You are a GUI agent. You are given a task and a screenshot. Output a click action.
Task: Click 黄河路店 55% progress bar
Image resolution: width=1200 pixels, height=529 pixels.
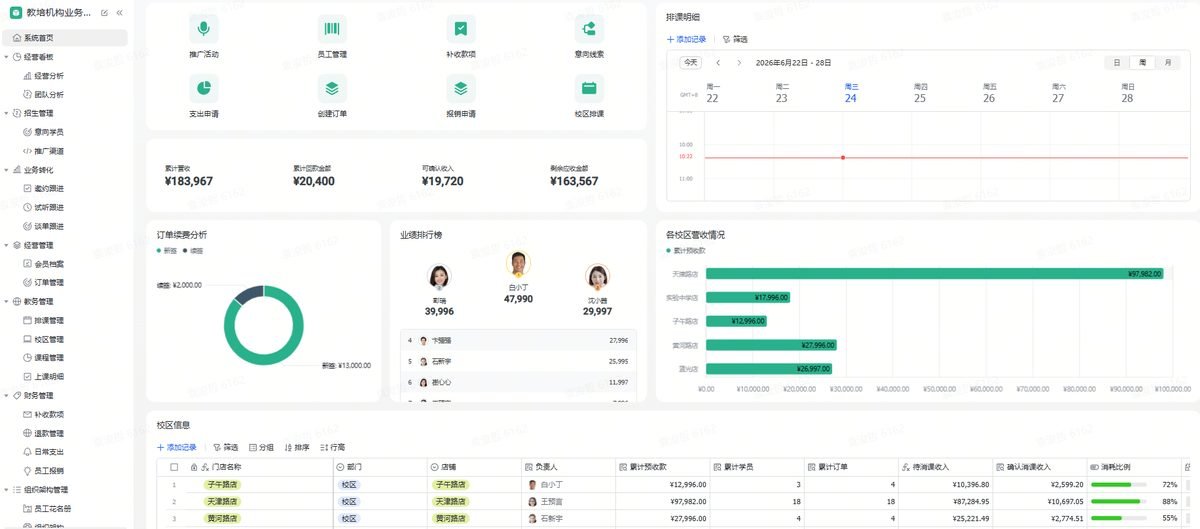(1119, 519)
